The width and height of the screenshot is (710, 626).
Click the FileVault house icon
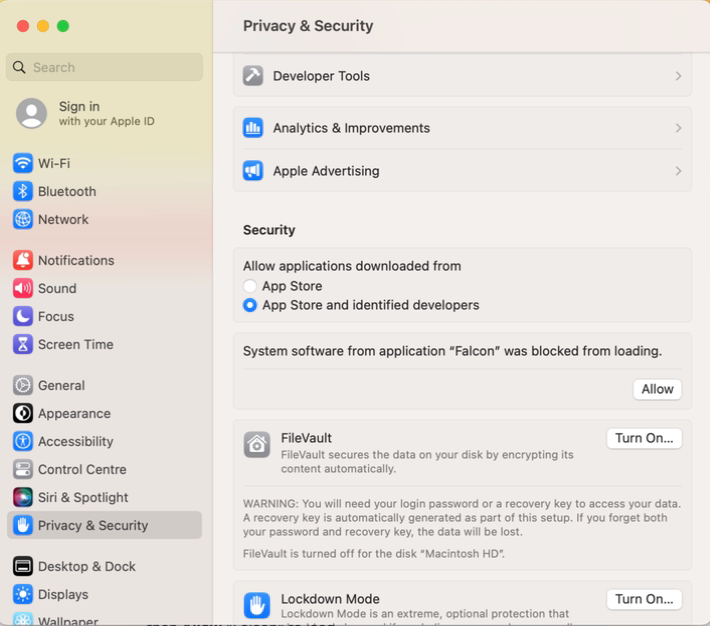point(257,444)
